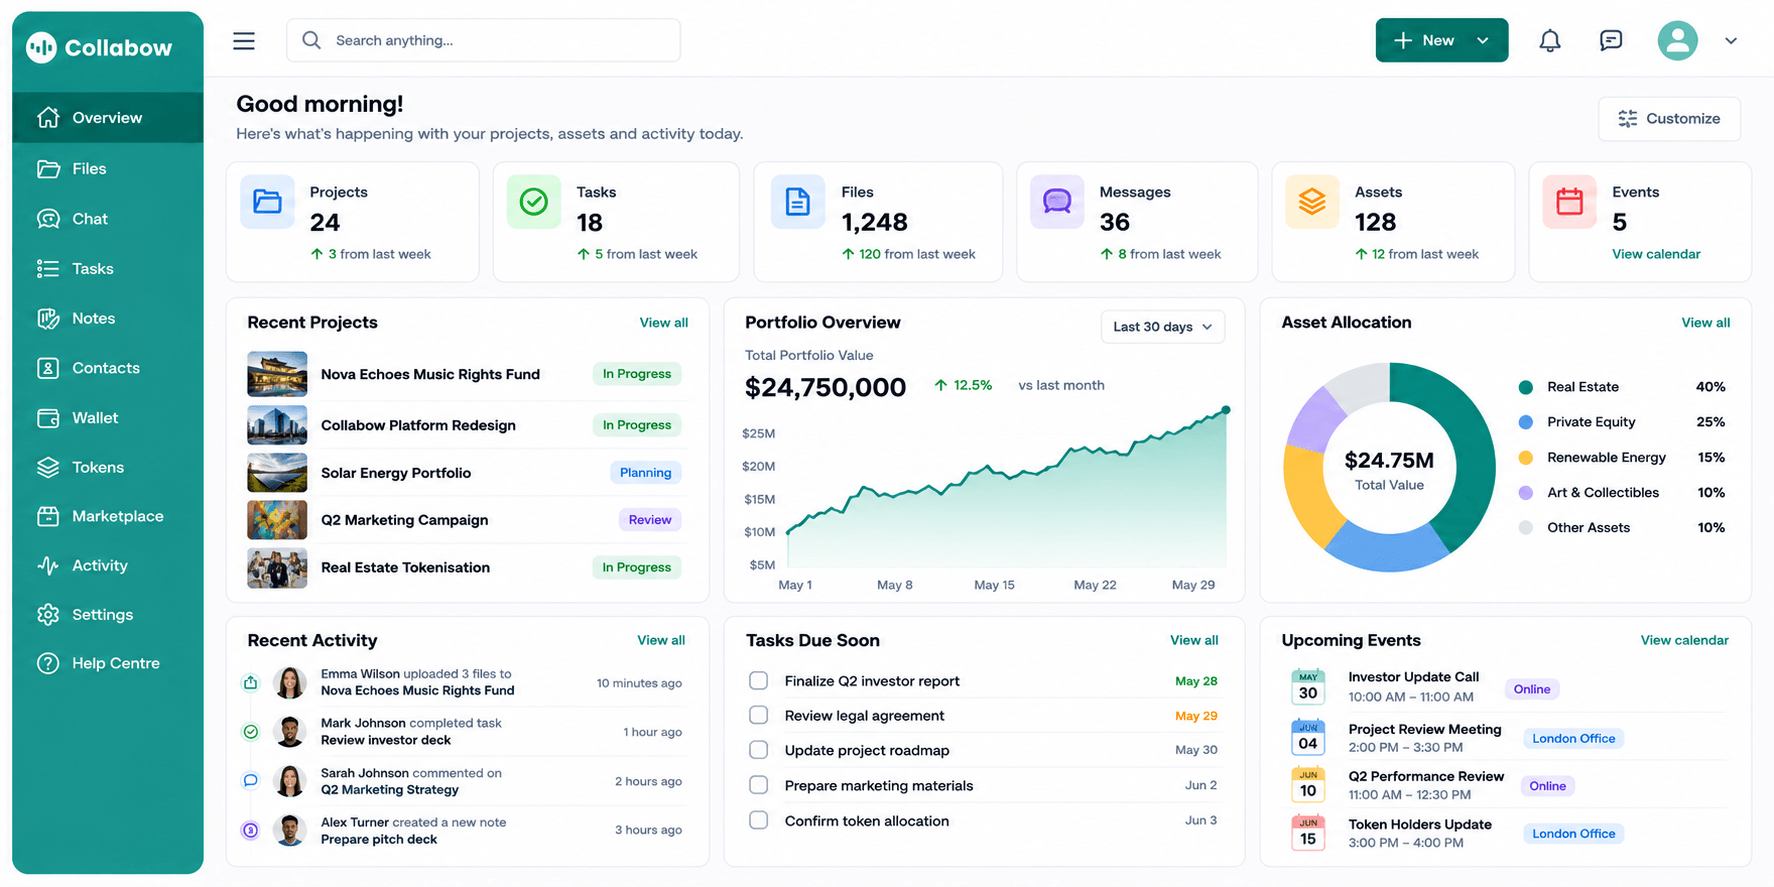Click Alex Turner's avatar photo
This screenshot has height=887, width=1774.
tap(290, 830)
